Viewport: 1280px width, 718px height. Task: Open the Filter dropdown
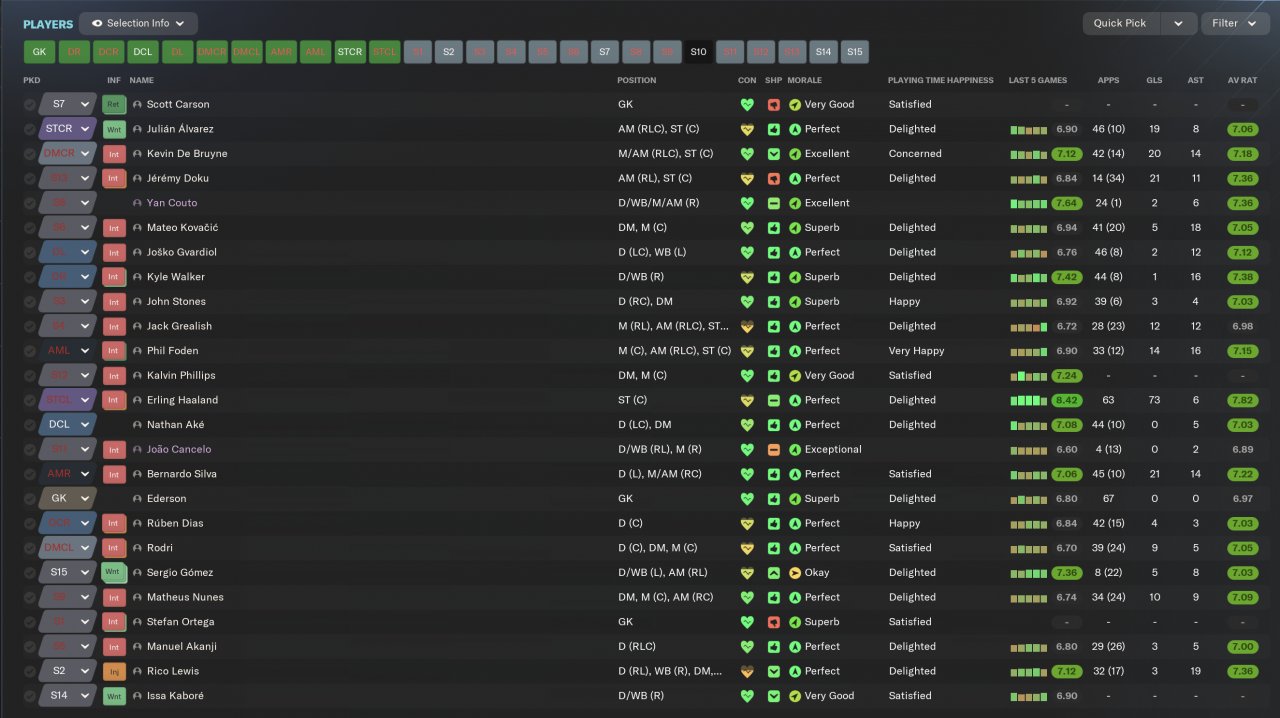pos(1235,23)
